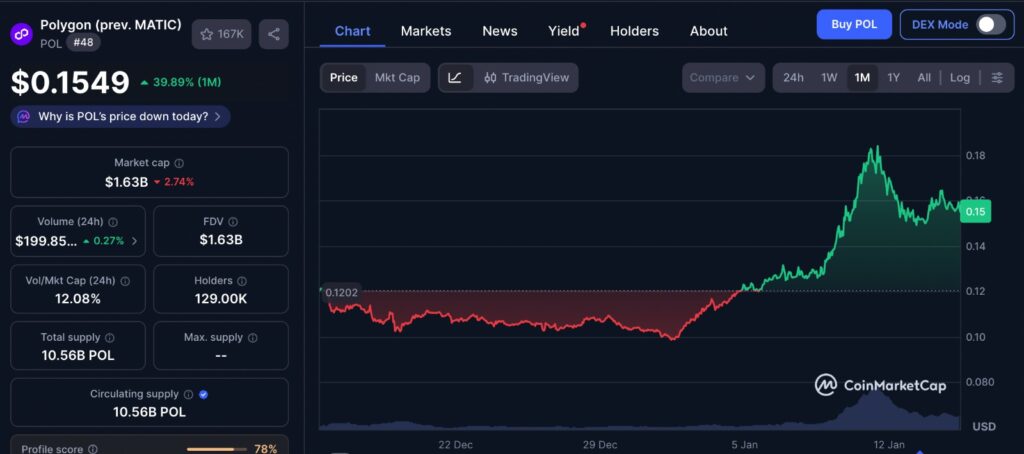Click the Total supply info icon
The width and height of the screenshot is (1024, 454).
click(x=110, y=338)
